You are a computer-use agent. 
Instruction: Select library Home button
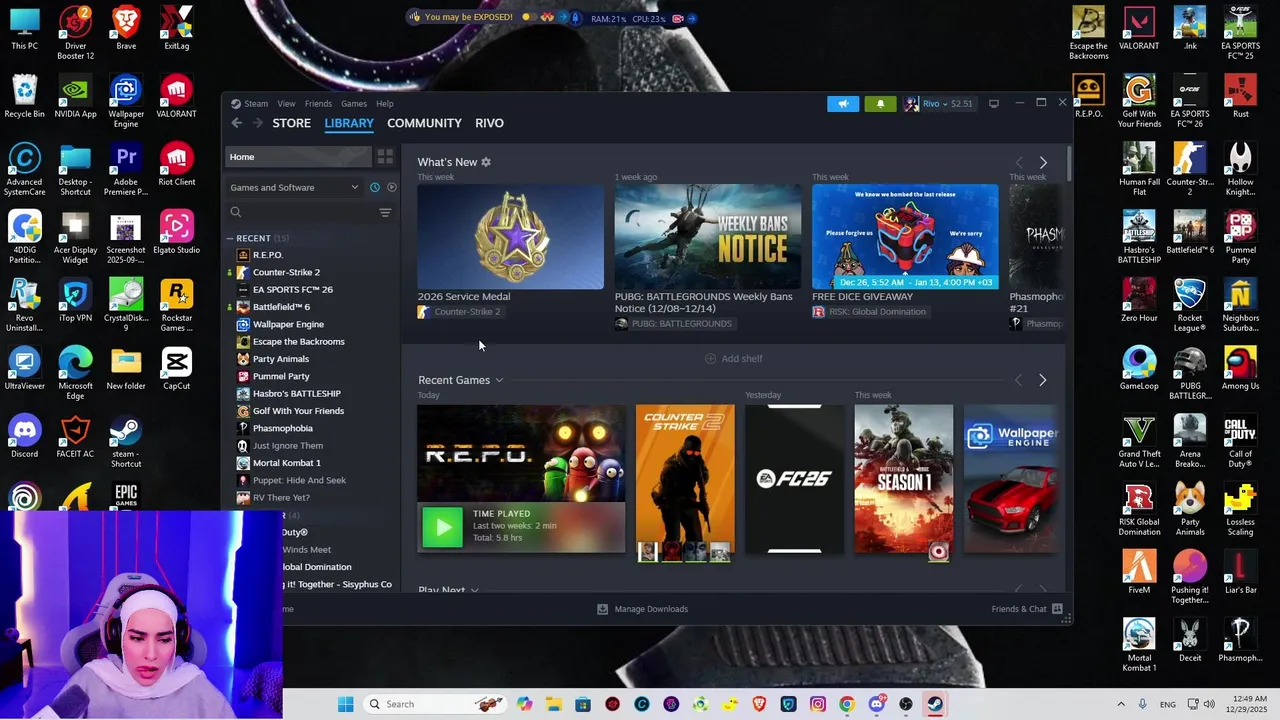click(296, 157)
